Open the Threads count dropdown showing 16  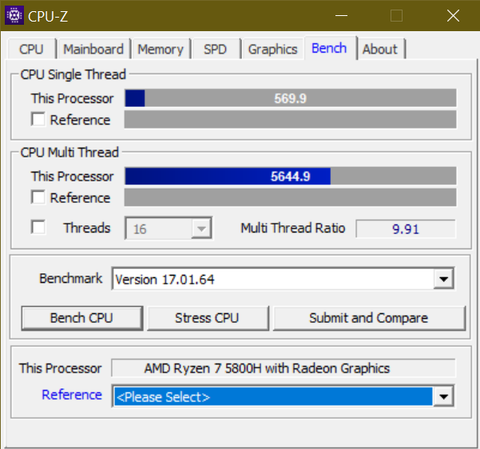168,228
